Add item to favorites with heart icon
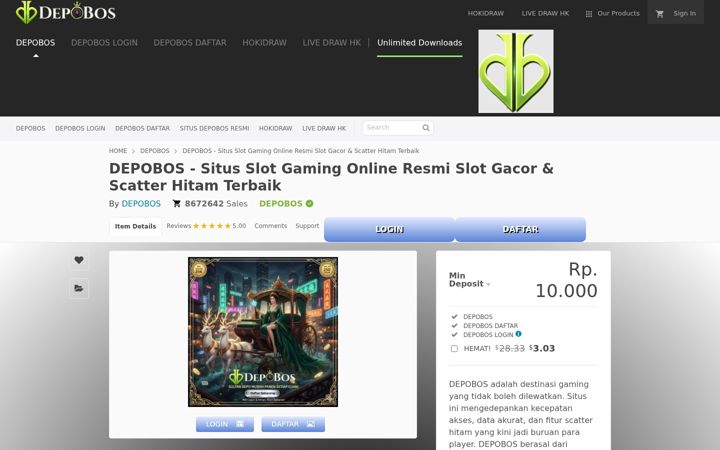The height and width of the screenshot is (450, 720). coord(79,260)
